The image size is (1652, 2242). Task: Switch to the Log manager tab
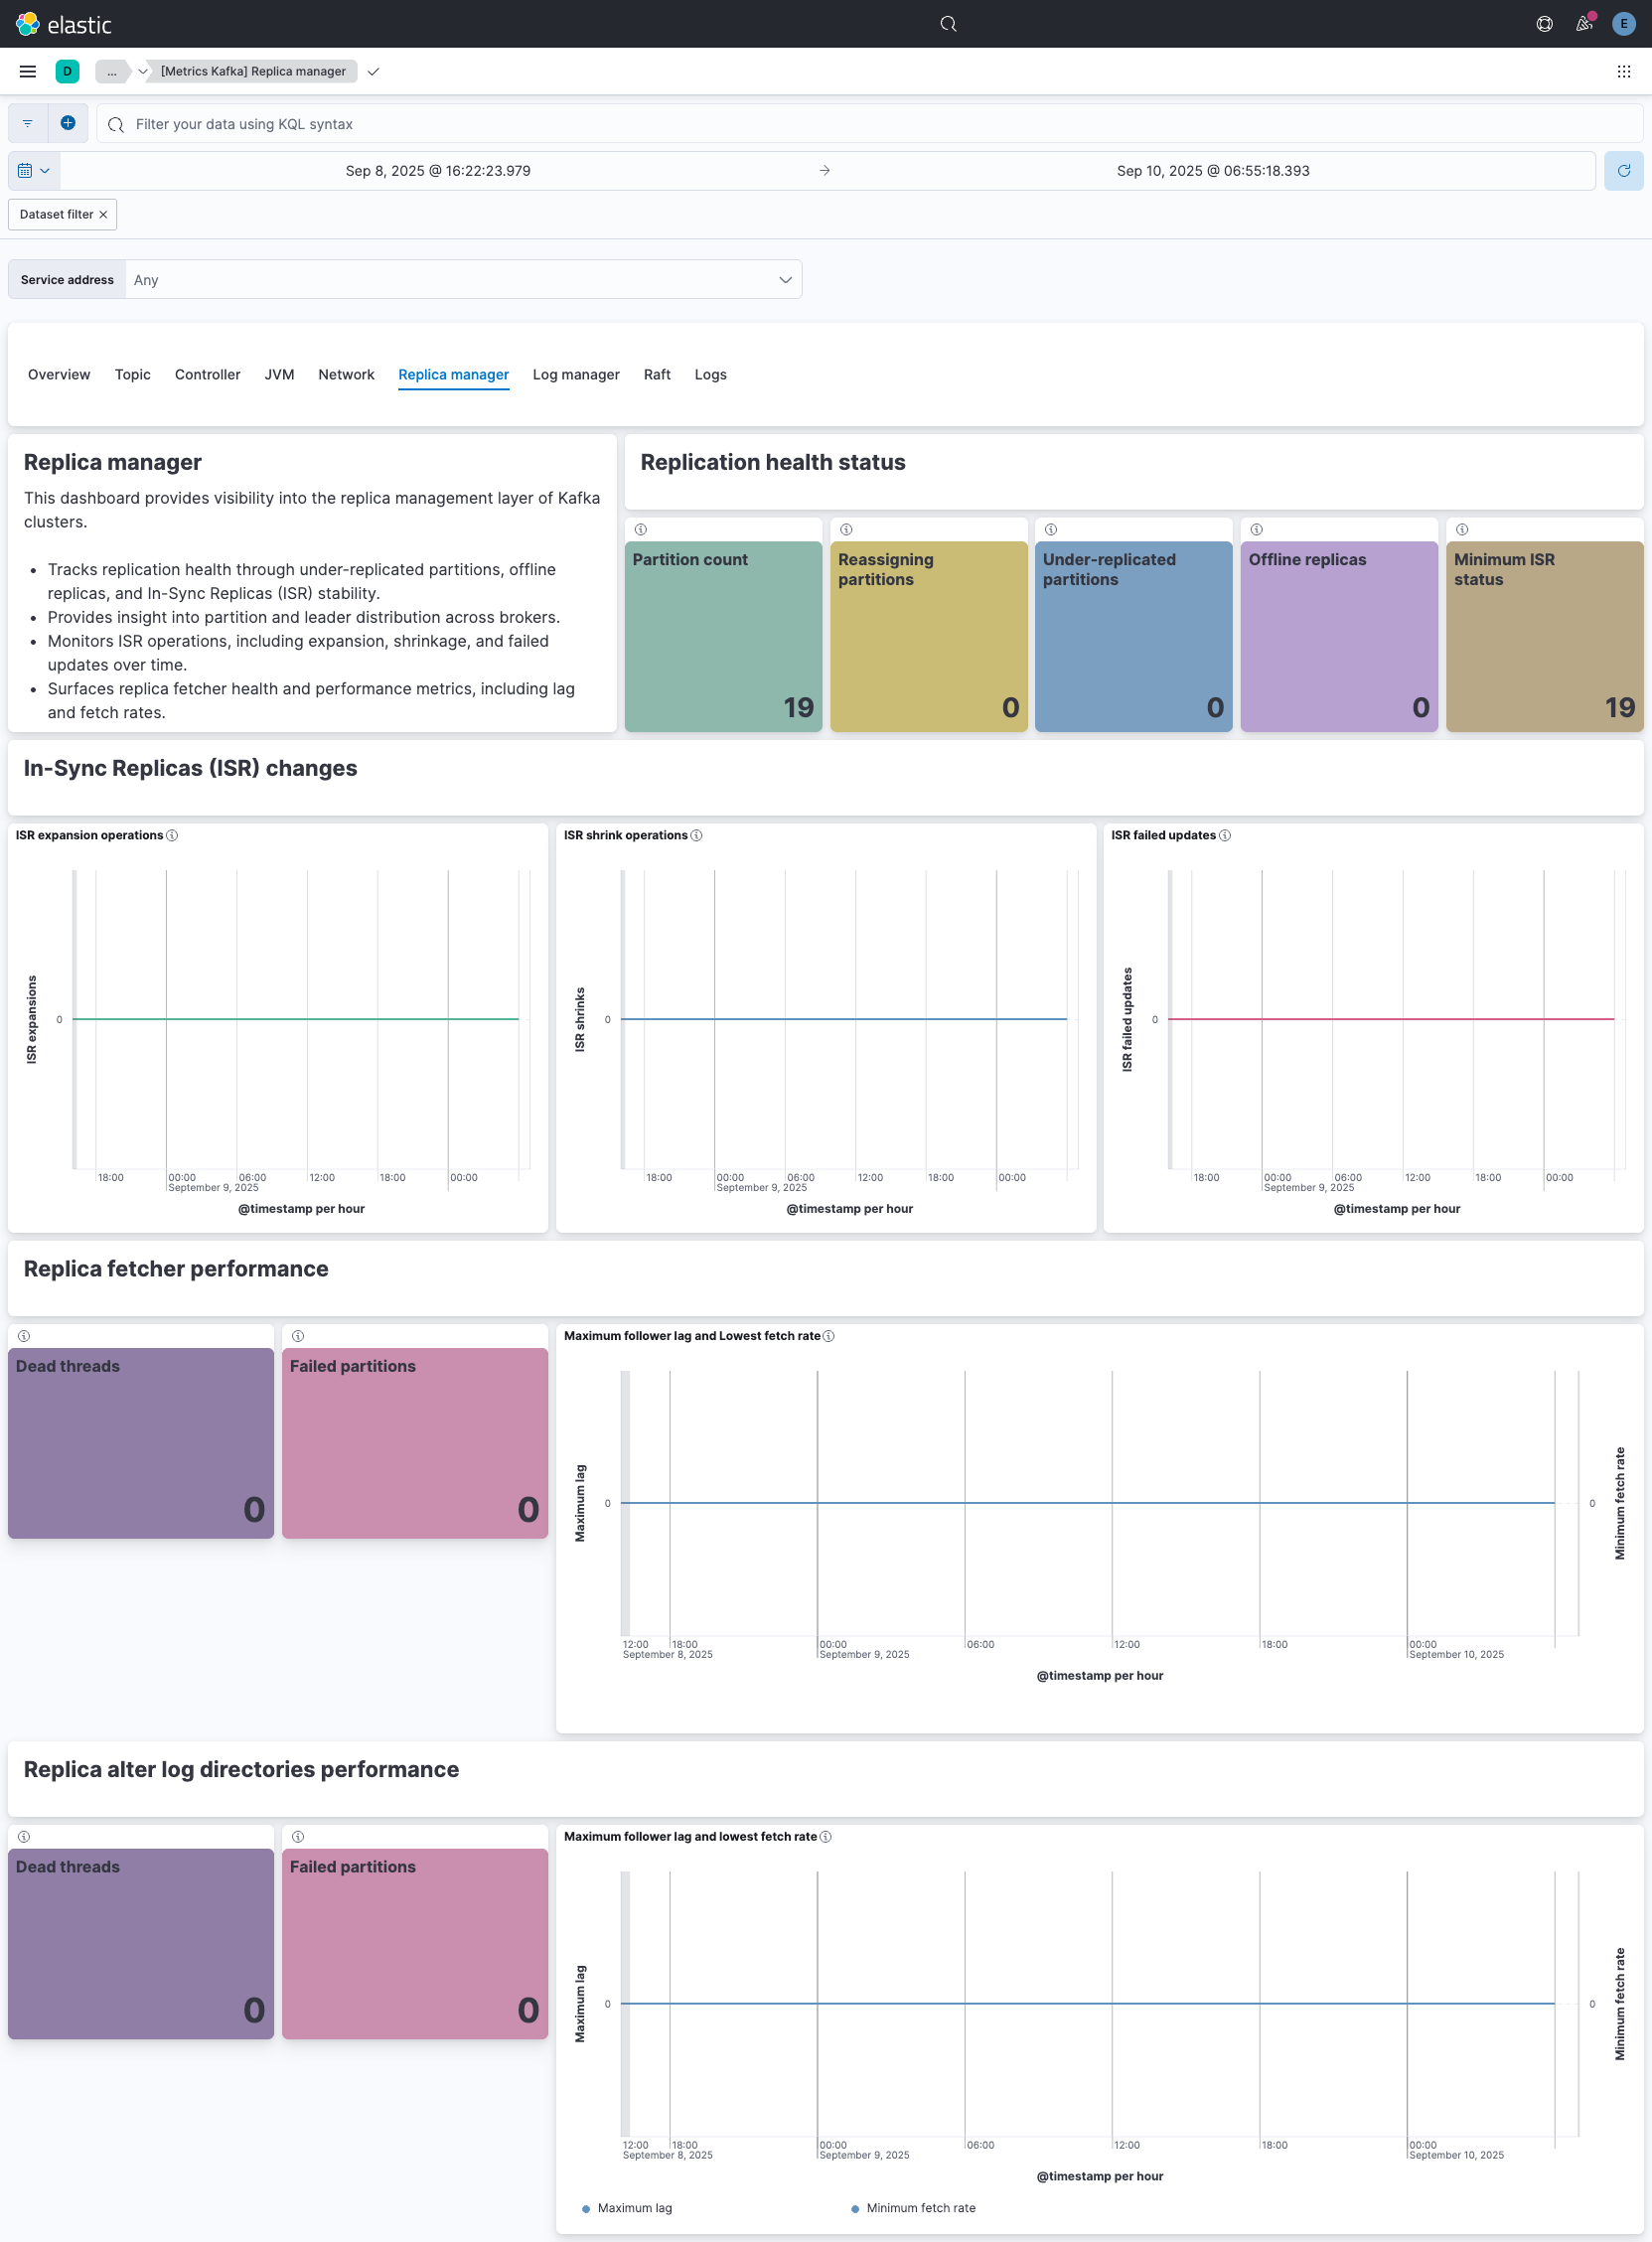pyautogui.click(x=576, y=374)
